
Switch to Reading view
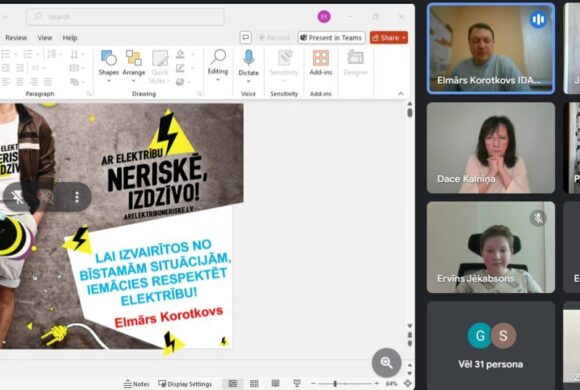275,384
